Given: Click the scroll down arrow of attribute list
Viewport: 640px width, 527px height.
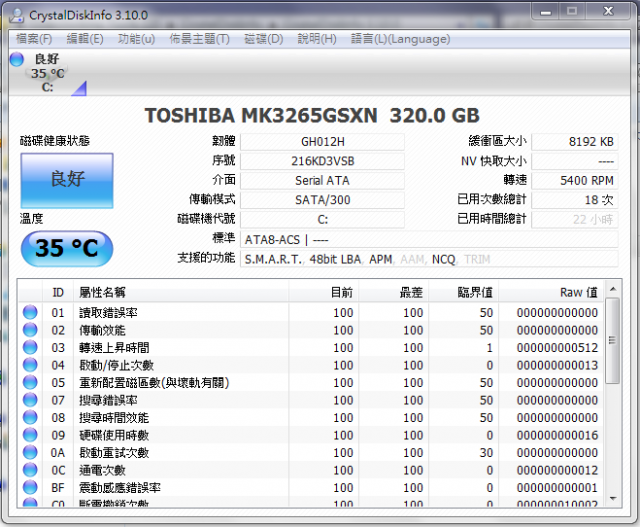Looking at the screenshot, I should 613,498.
